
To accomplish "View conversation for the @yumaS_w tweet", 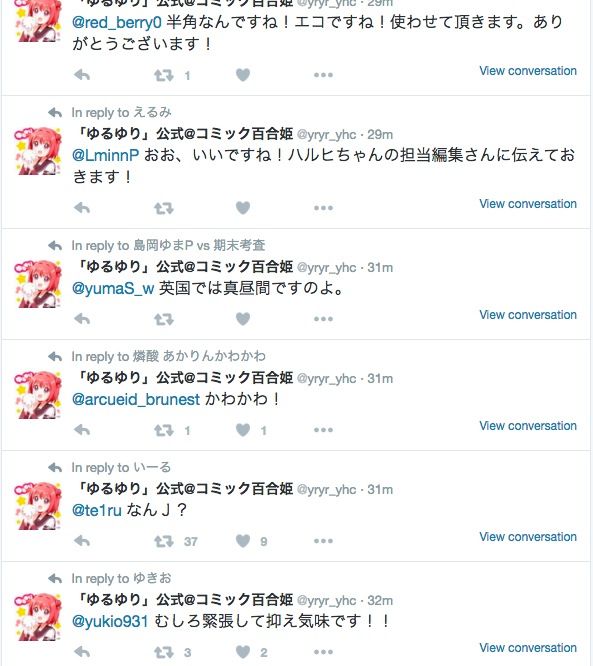I will coord(528,315).
